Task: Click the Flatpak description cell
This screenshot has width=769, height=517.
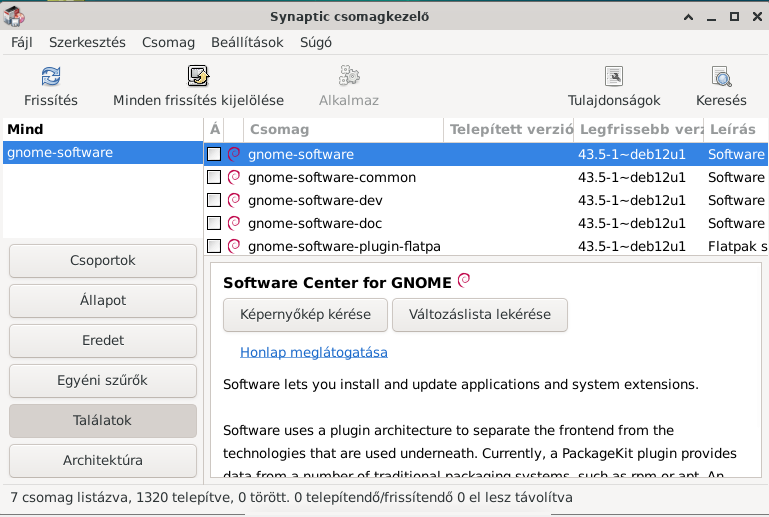Action: point(737,246)
